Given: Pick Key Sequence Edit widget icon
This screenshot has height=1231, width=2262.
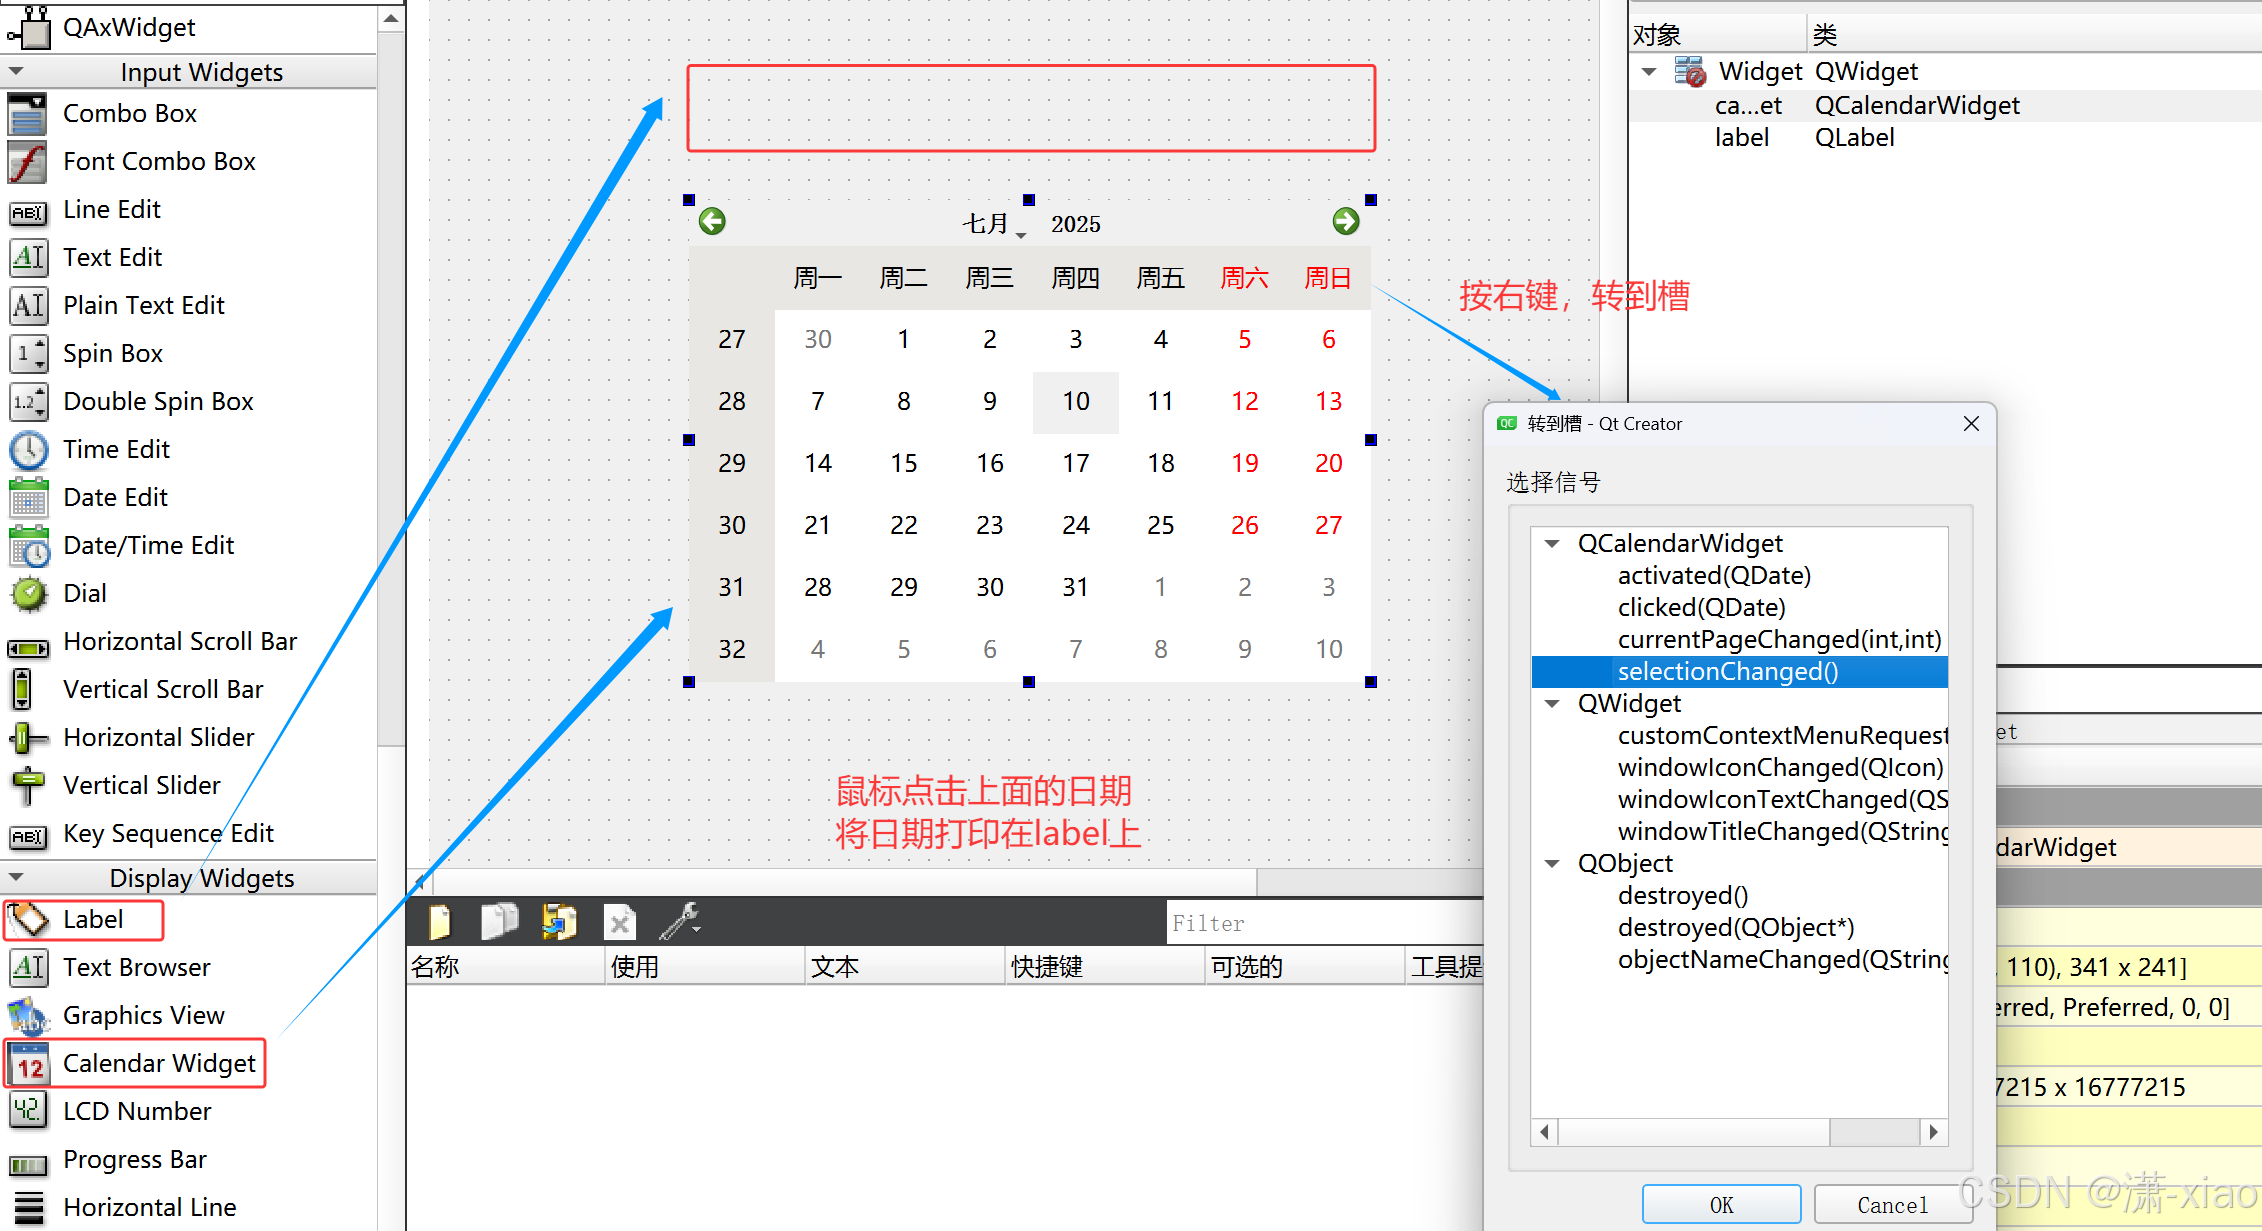Looking at the screenshot, I should point(28,836).
